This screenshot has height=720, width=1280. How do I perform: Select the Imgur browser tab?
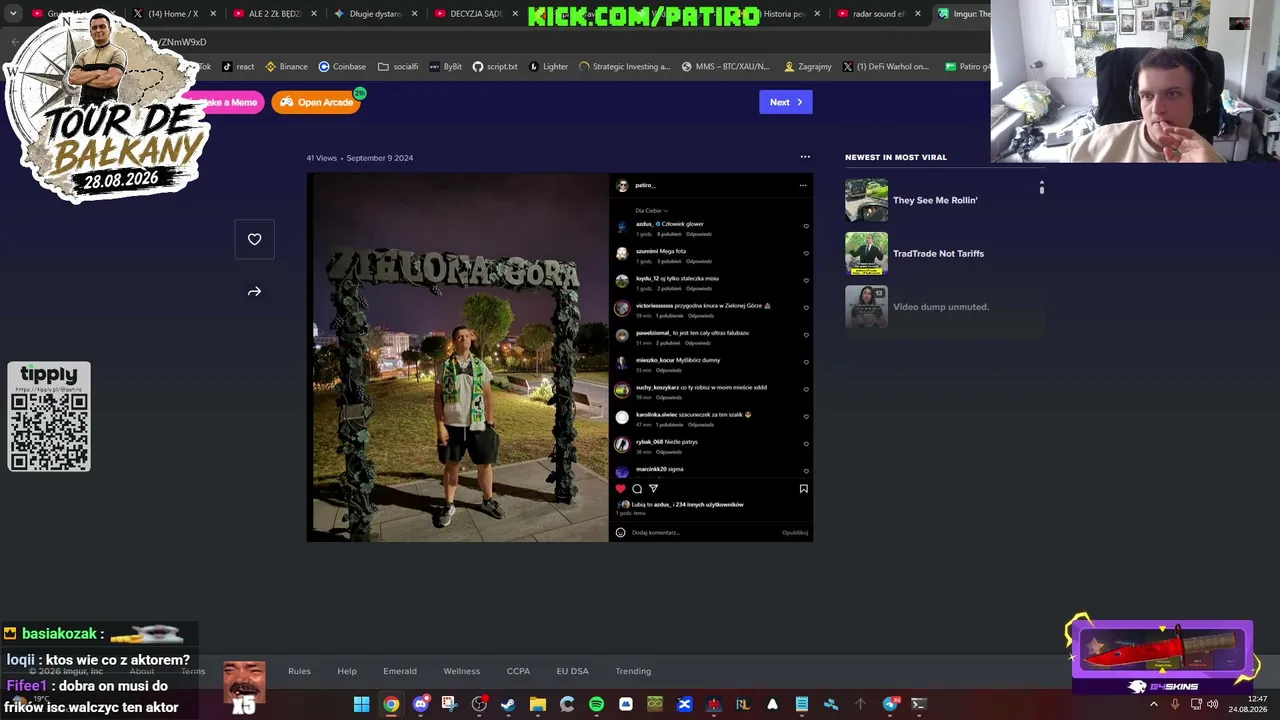coord(962,14)
